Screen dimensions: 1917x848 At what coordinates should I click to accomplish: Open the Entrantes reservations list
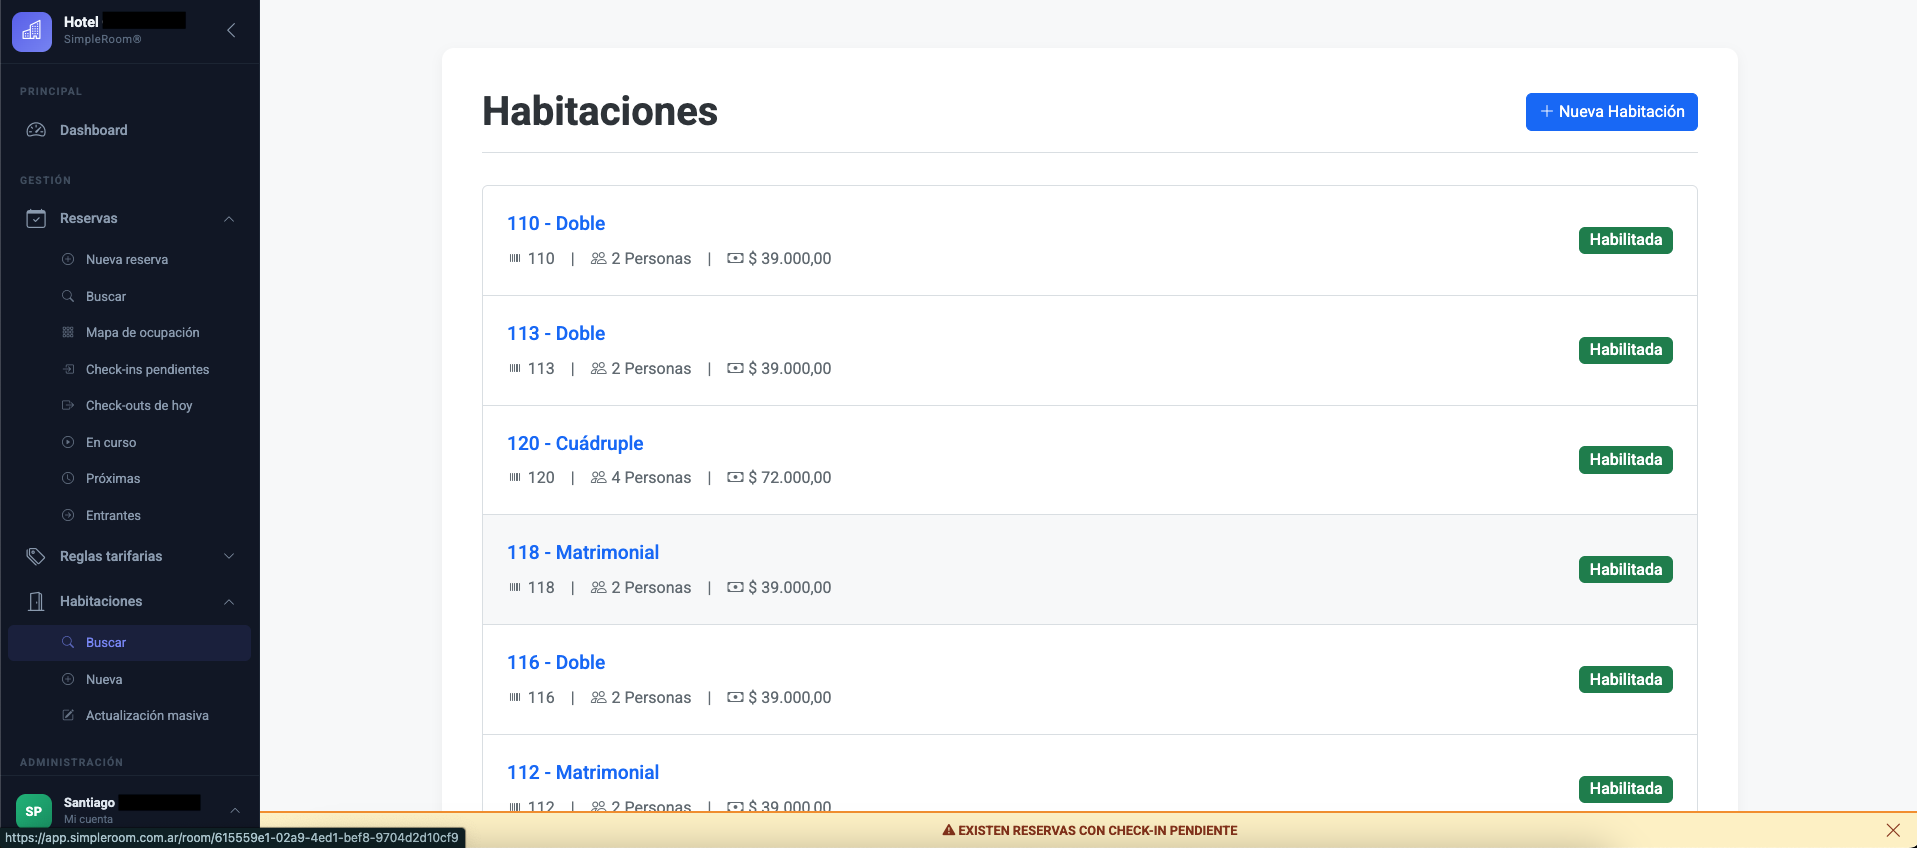click(x=113, y=515)
